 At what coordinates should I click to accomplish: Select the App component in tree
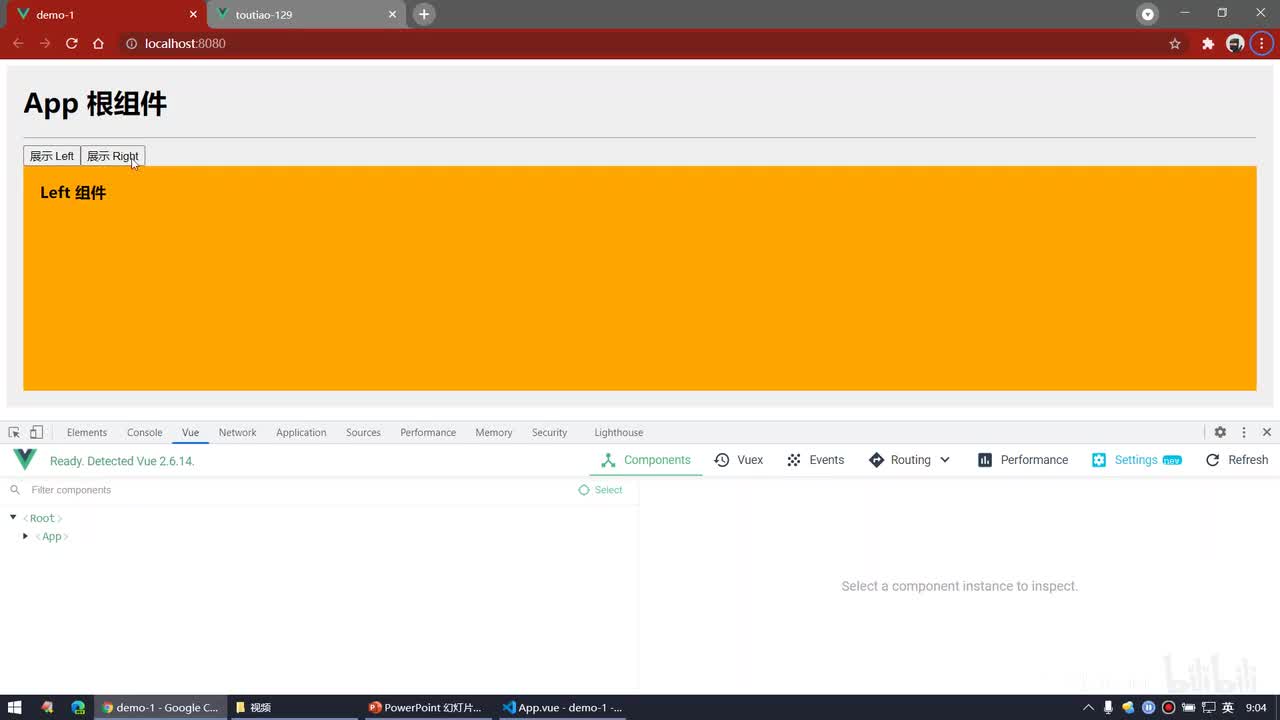[52, 537]
